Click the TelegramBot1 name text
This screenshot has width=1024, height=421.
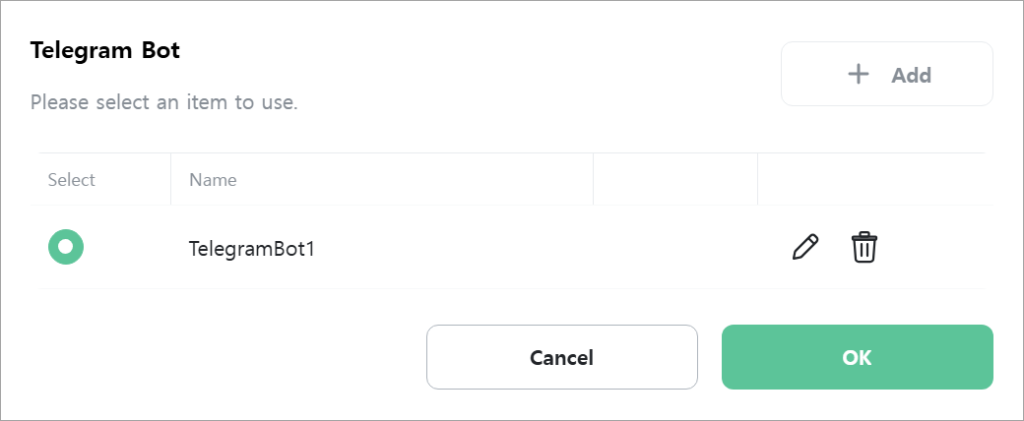click(x=251, y=249)
